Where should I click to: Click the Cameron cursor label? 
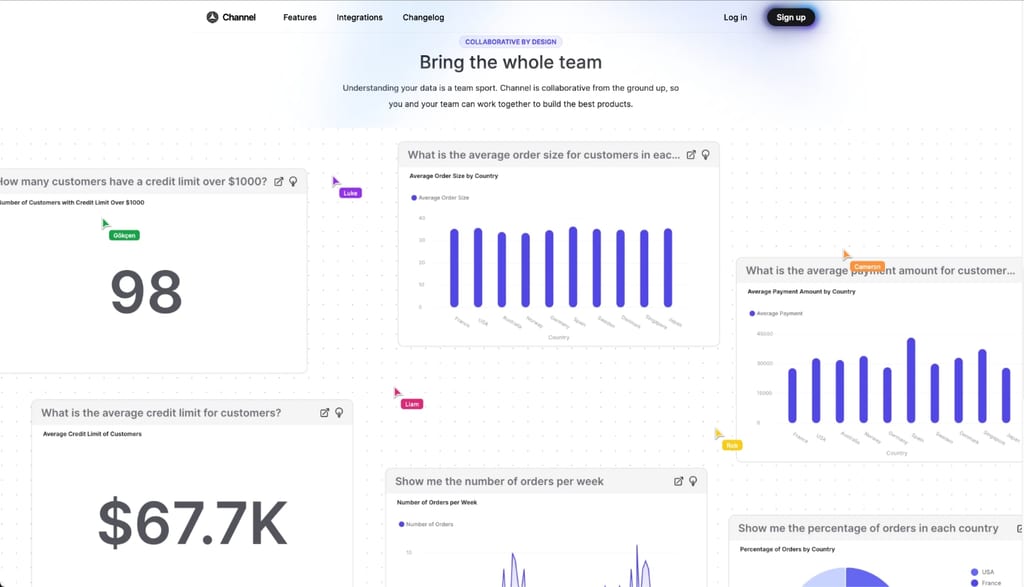tap(867, 266)
